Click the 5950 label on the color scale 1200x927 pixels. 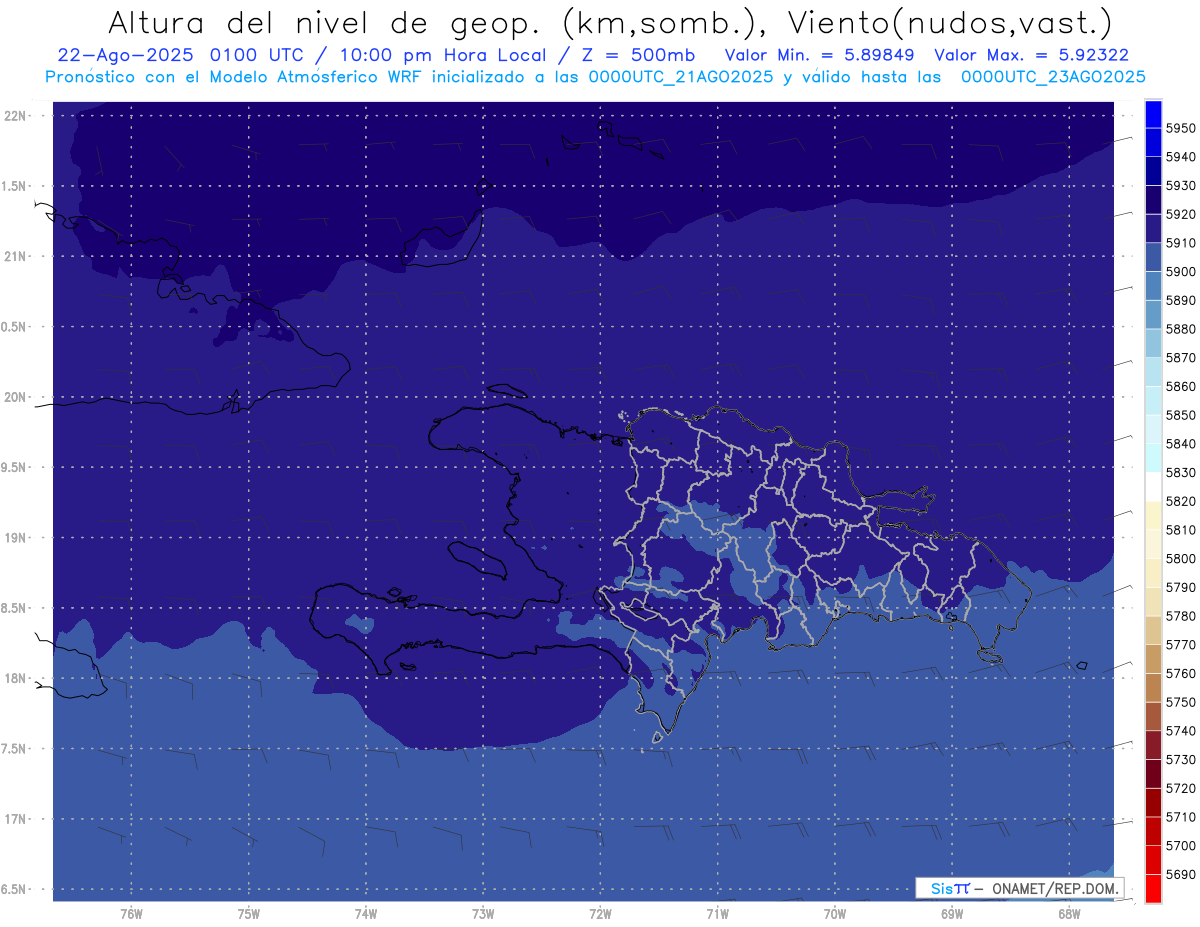pyautogui.click(x=1179, y=128)
